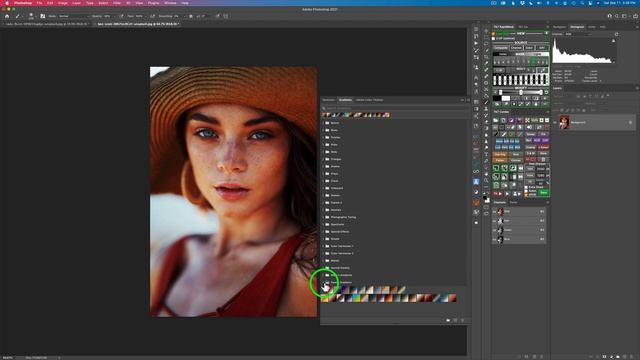Click the Color Harmonies 2 folder label
Image resolution: width=640 pixels, height=360 pixels.
pos(342,253)
